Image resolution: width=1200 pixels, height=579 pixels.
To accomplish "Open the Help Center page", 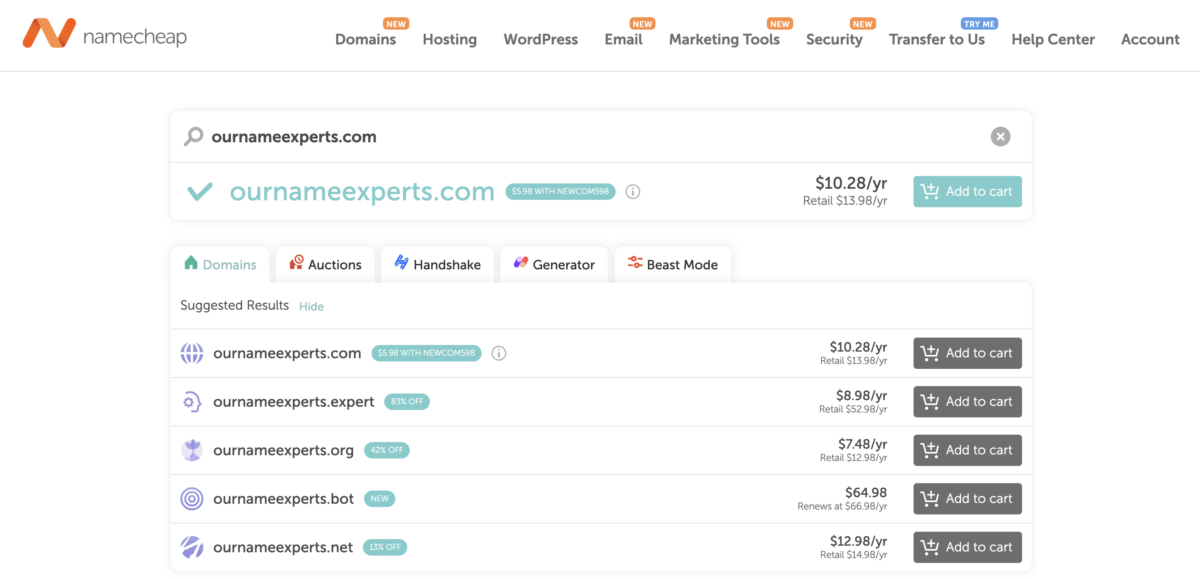I will coord(1053,39).
